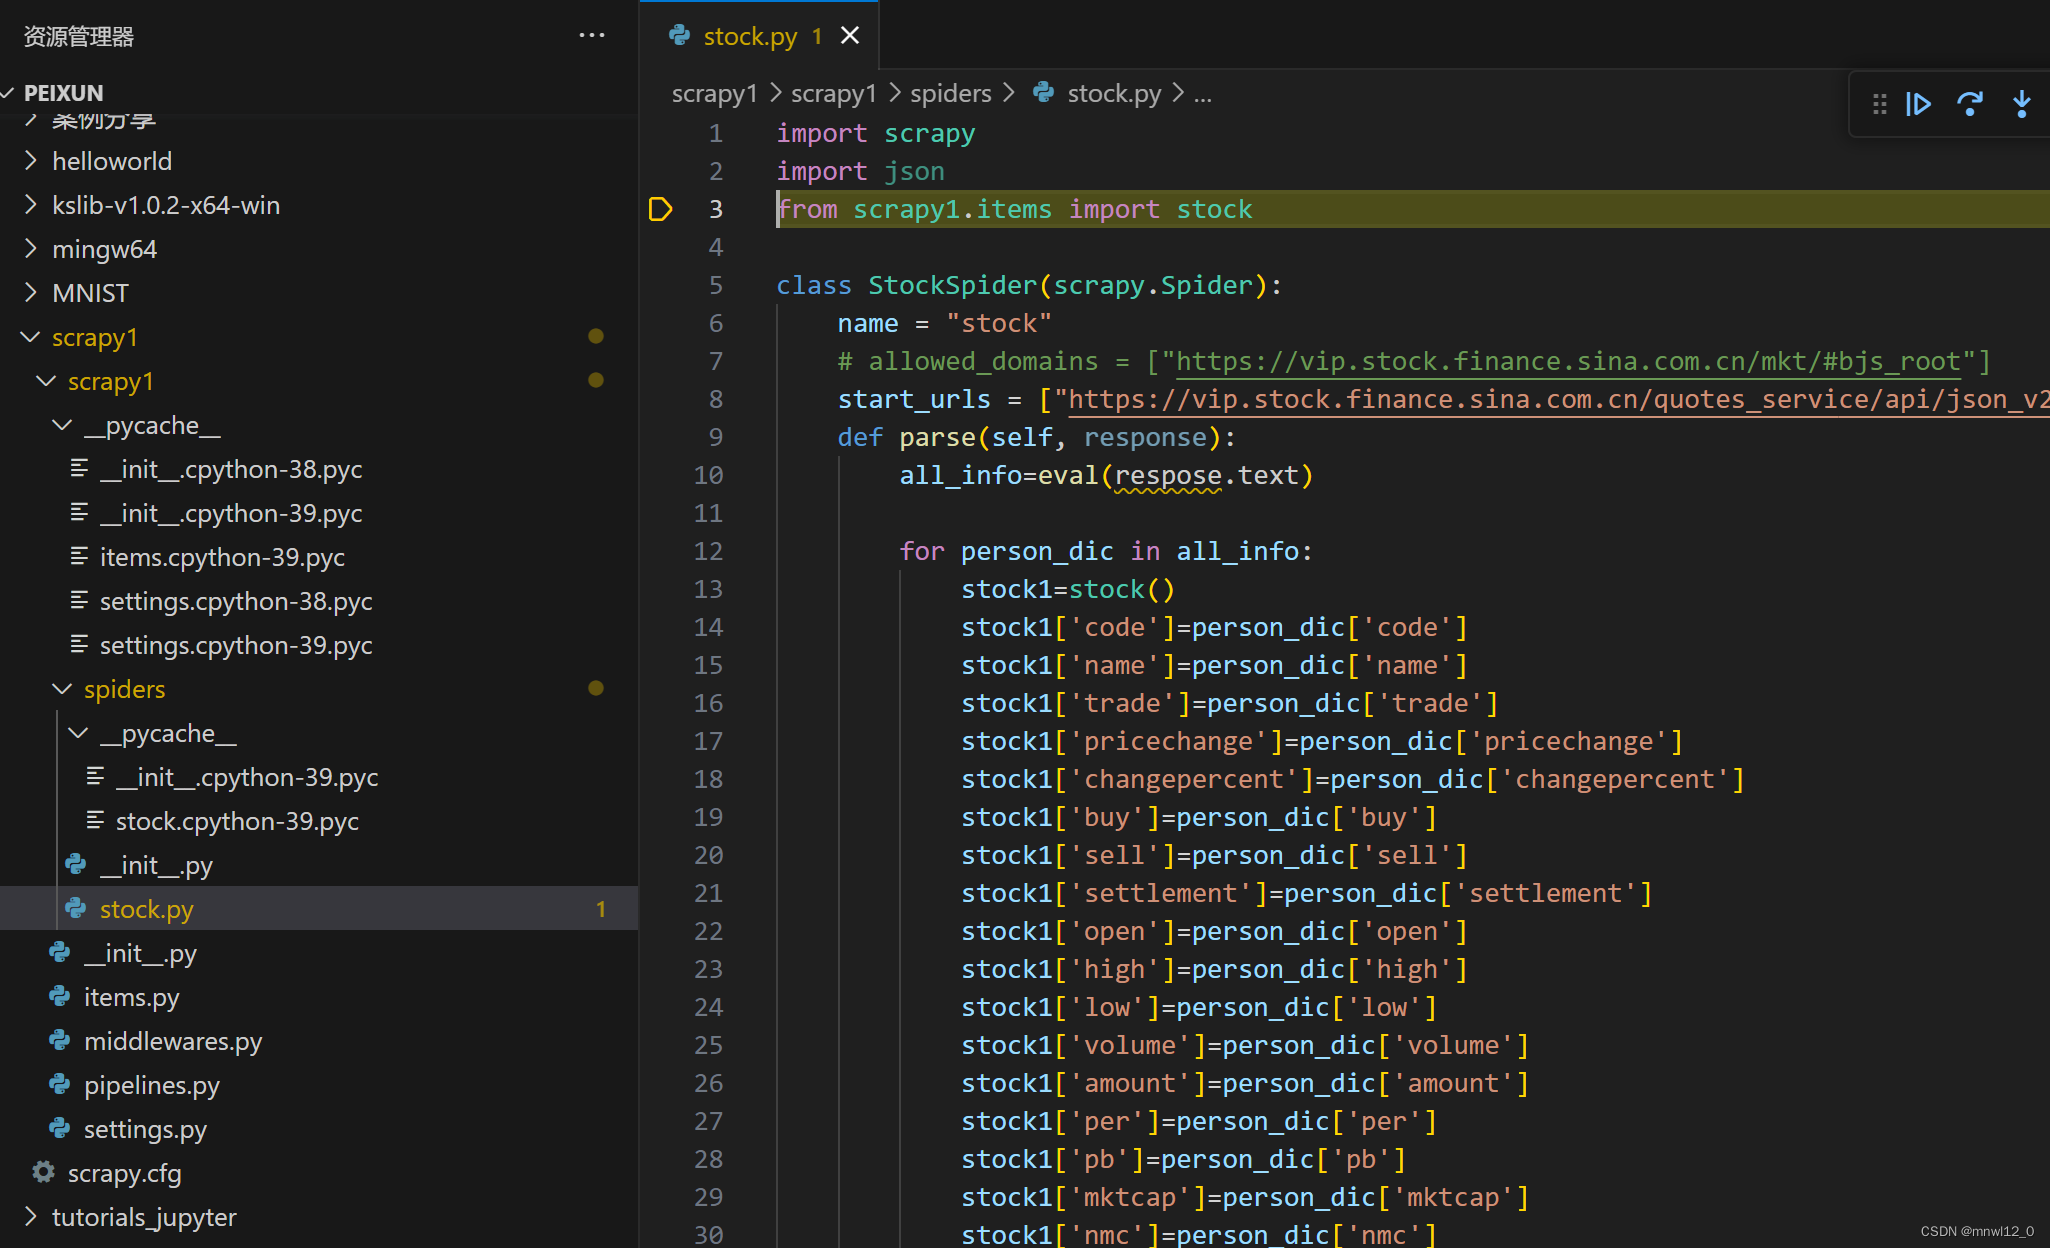Open scrapy.cfg with the gear icon

point(44,1172)
